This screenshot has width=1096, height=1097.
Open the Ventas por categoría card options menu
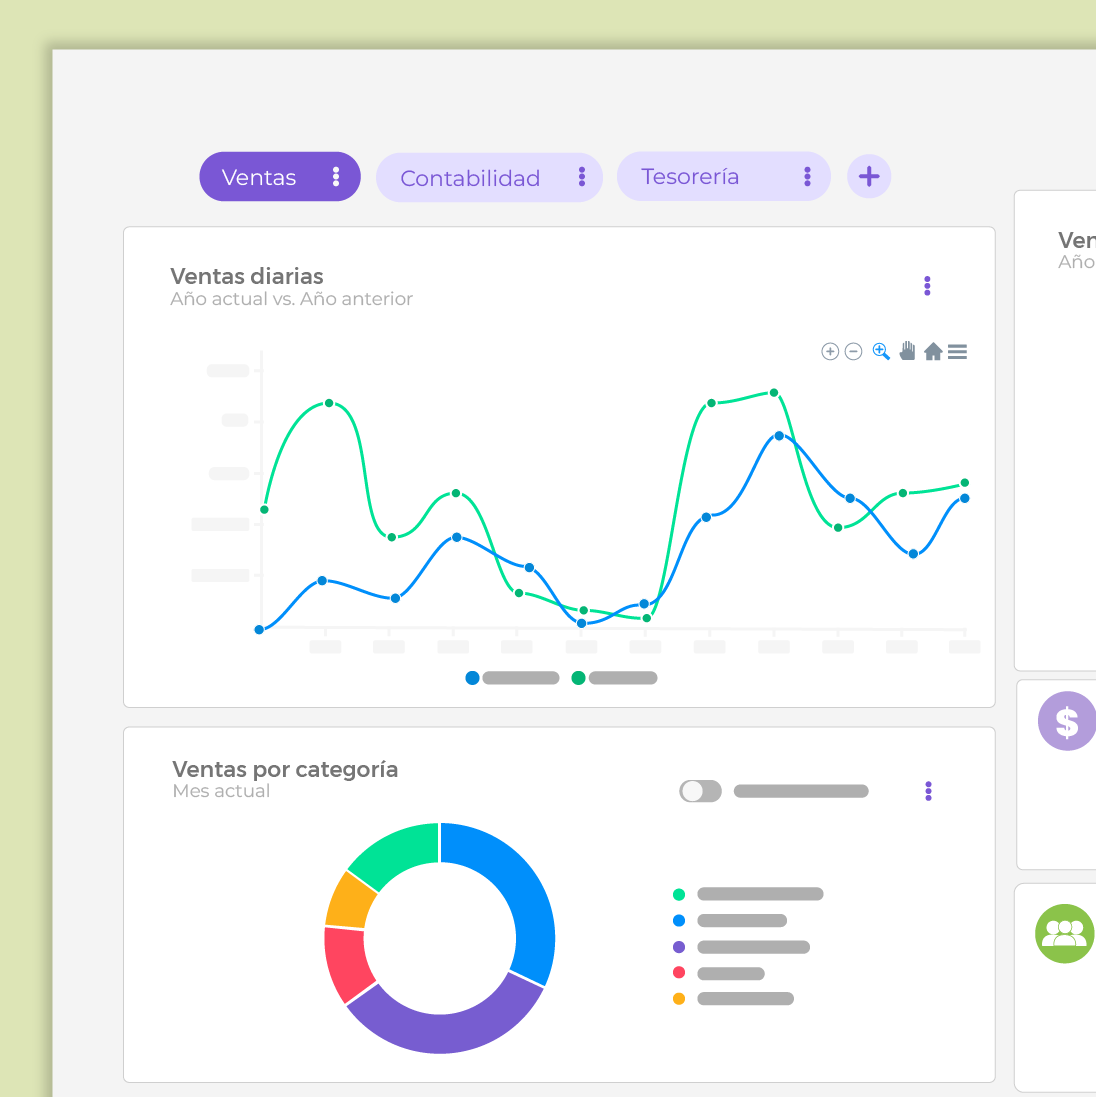(x=928, y=791)
